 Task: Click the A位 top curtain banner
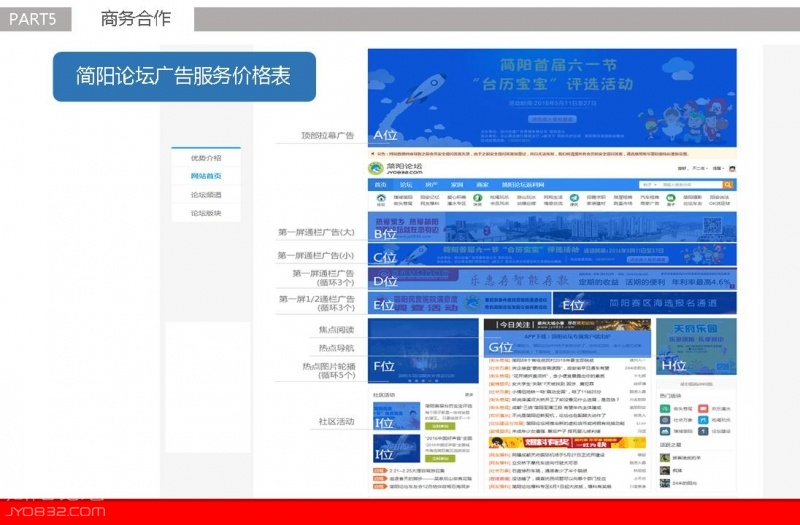click(552, 97)
